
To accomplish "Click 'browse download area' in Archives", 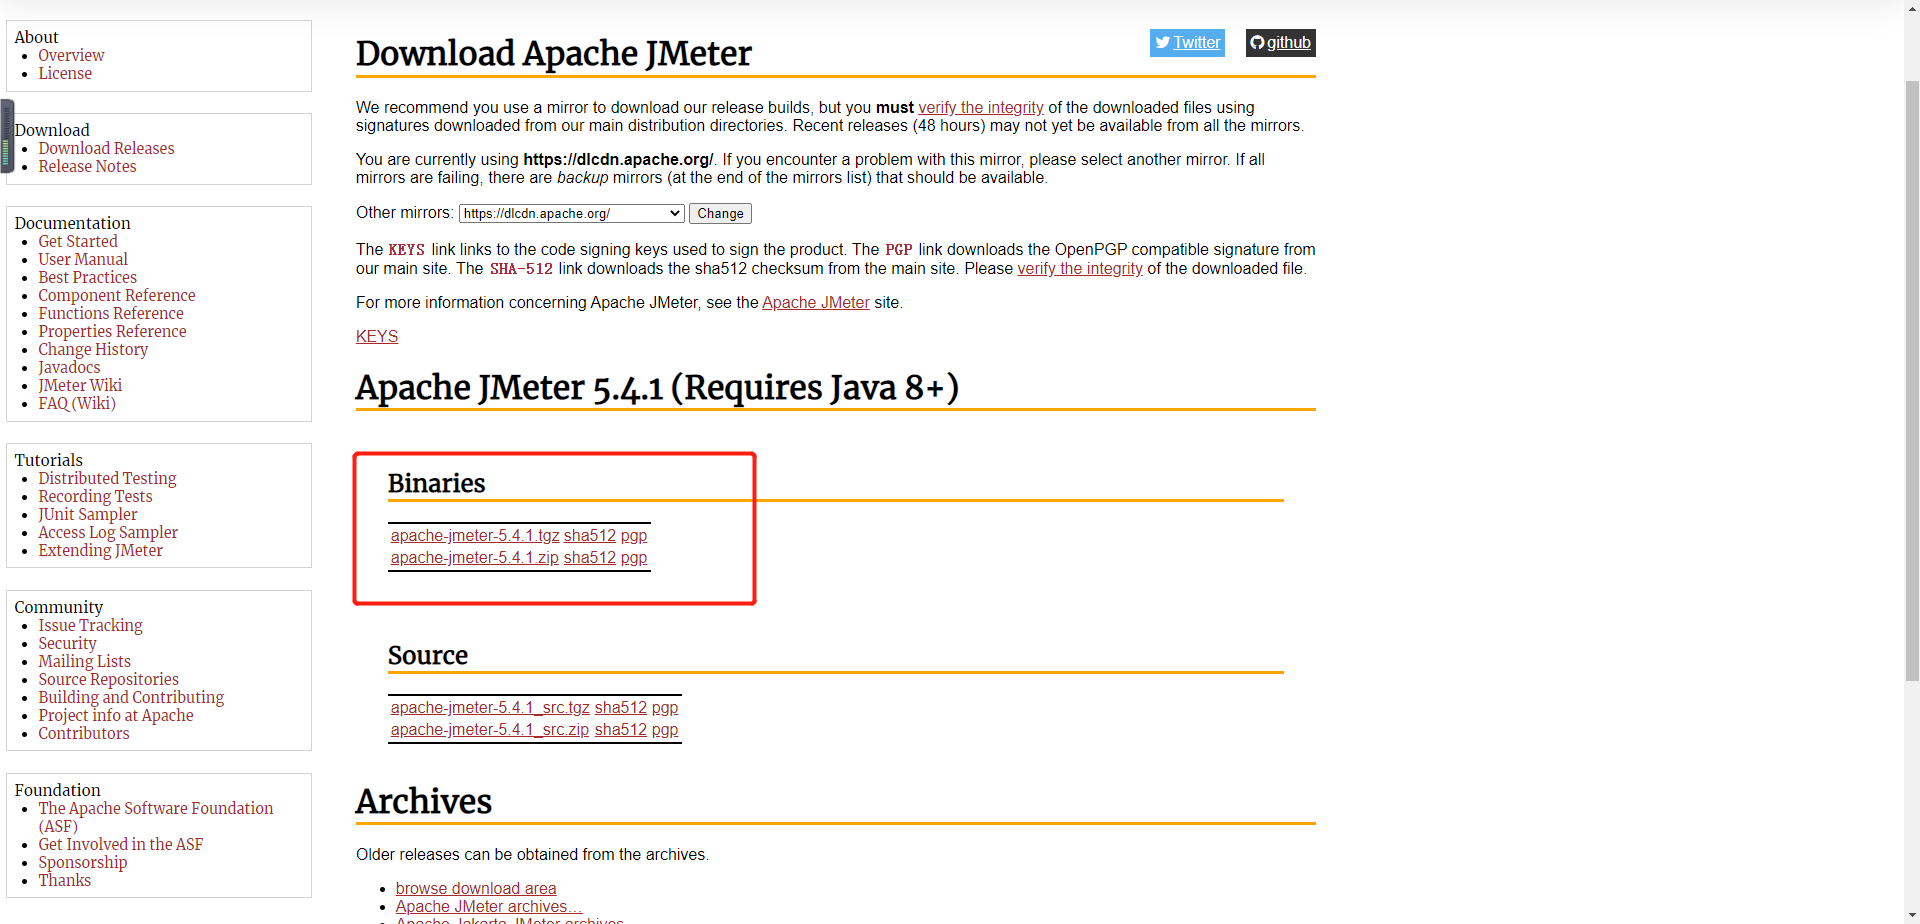I will (x=476, y=888).
